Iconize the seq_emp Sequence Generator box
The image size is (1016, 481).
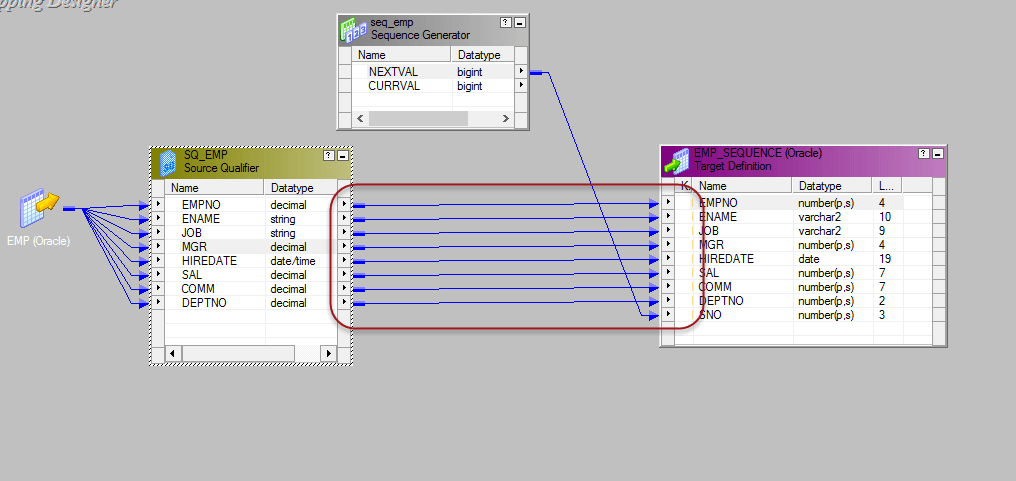pos(519,24)
